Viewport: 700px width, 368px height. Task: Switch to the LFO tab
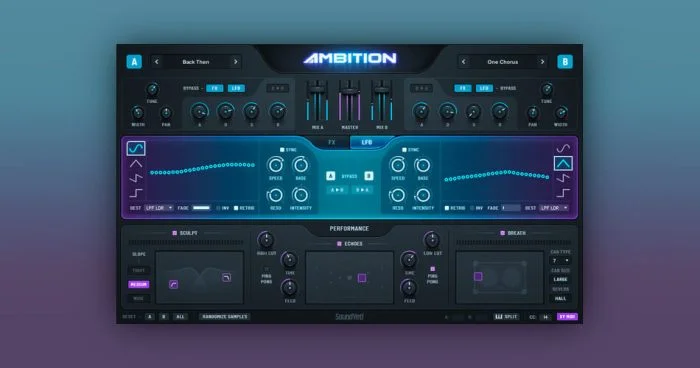pyautogui.click(x=367, y=142)
